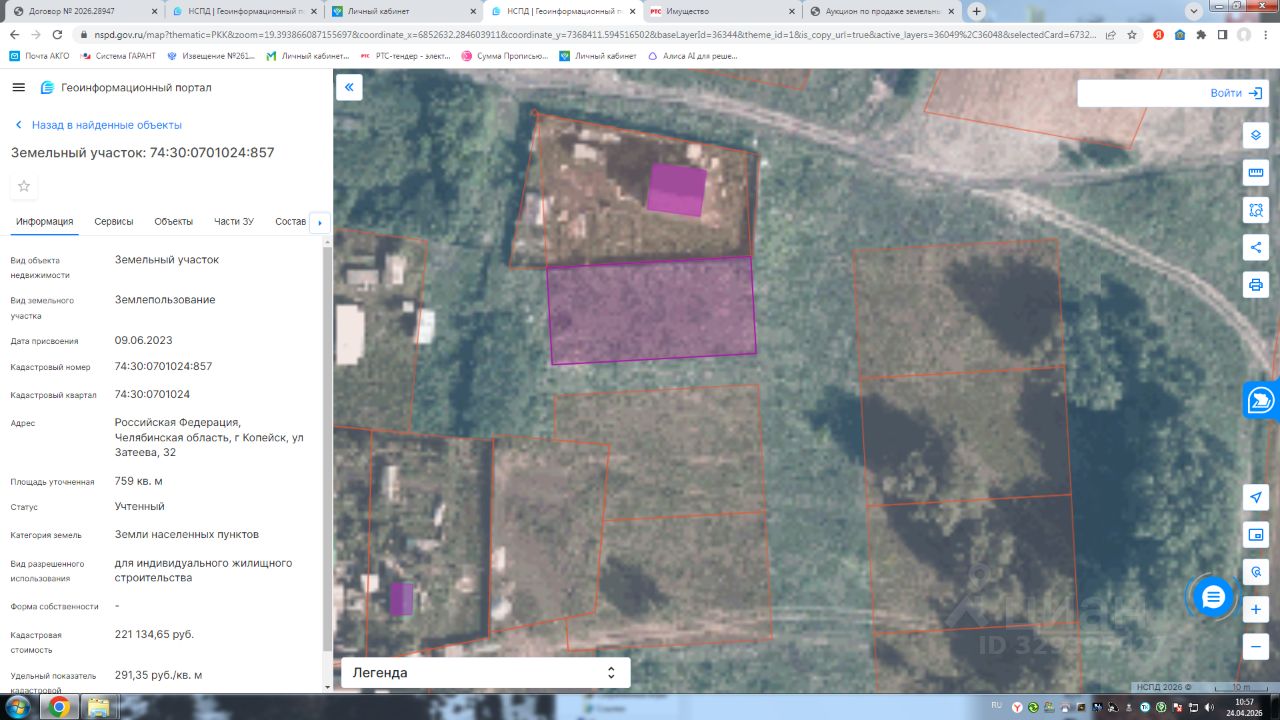Add the parcel to favorites with star icon
The width and height of the screenshot is (1280, 720).
24,186
